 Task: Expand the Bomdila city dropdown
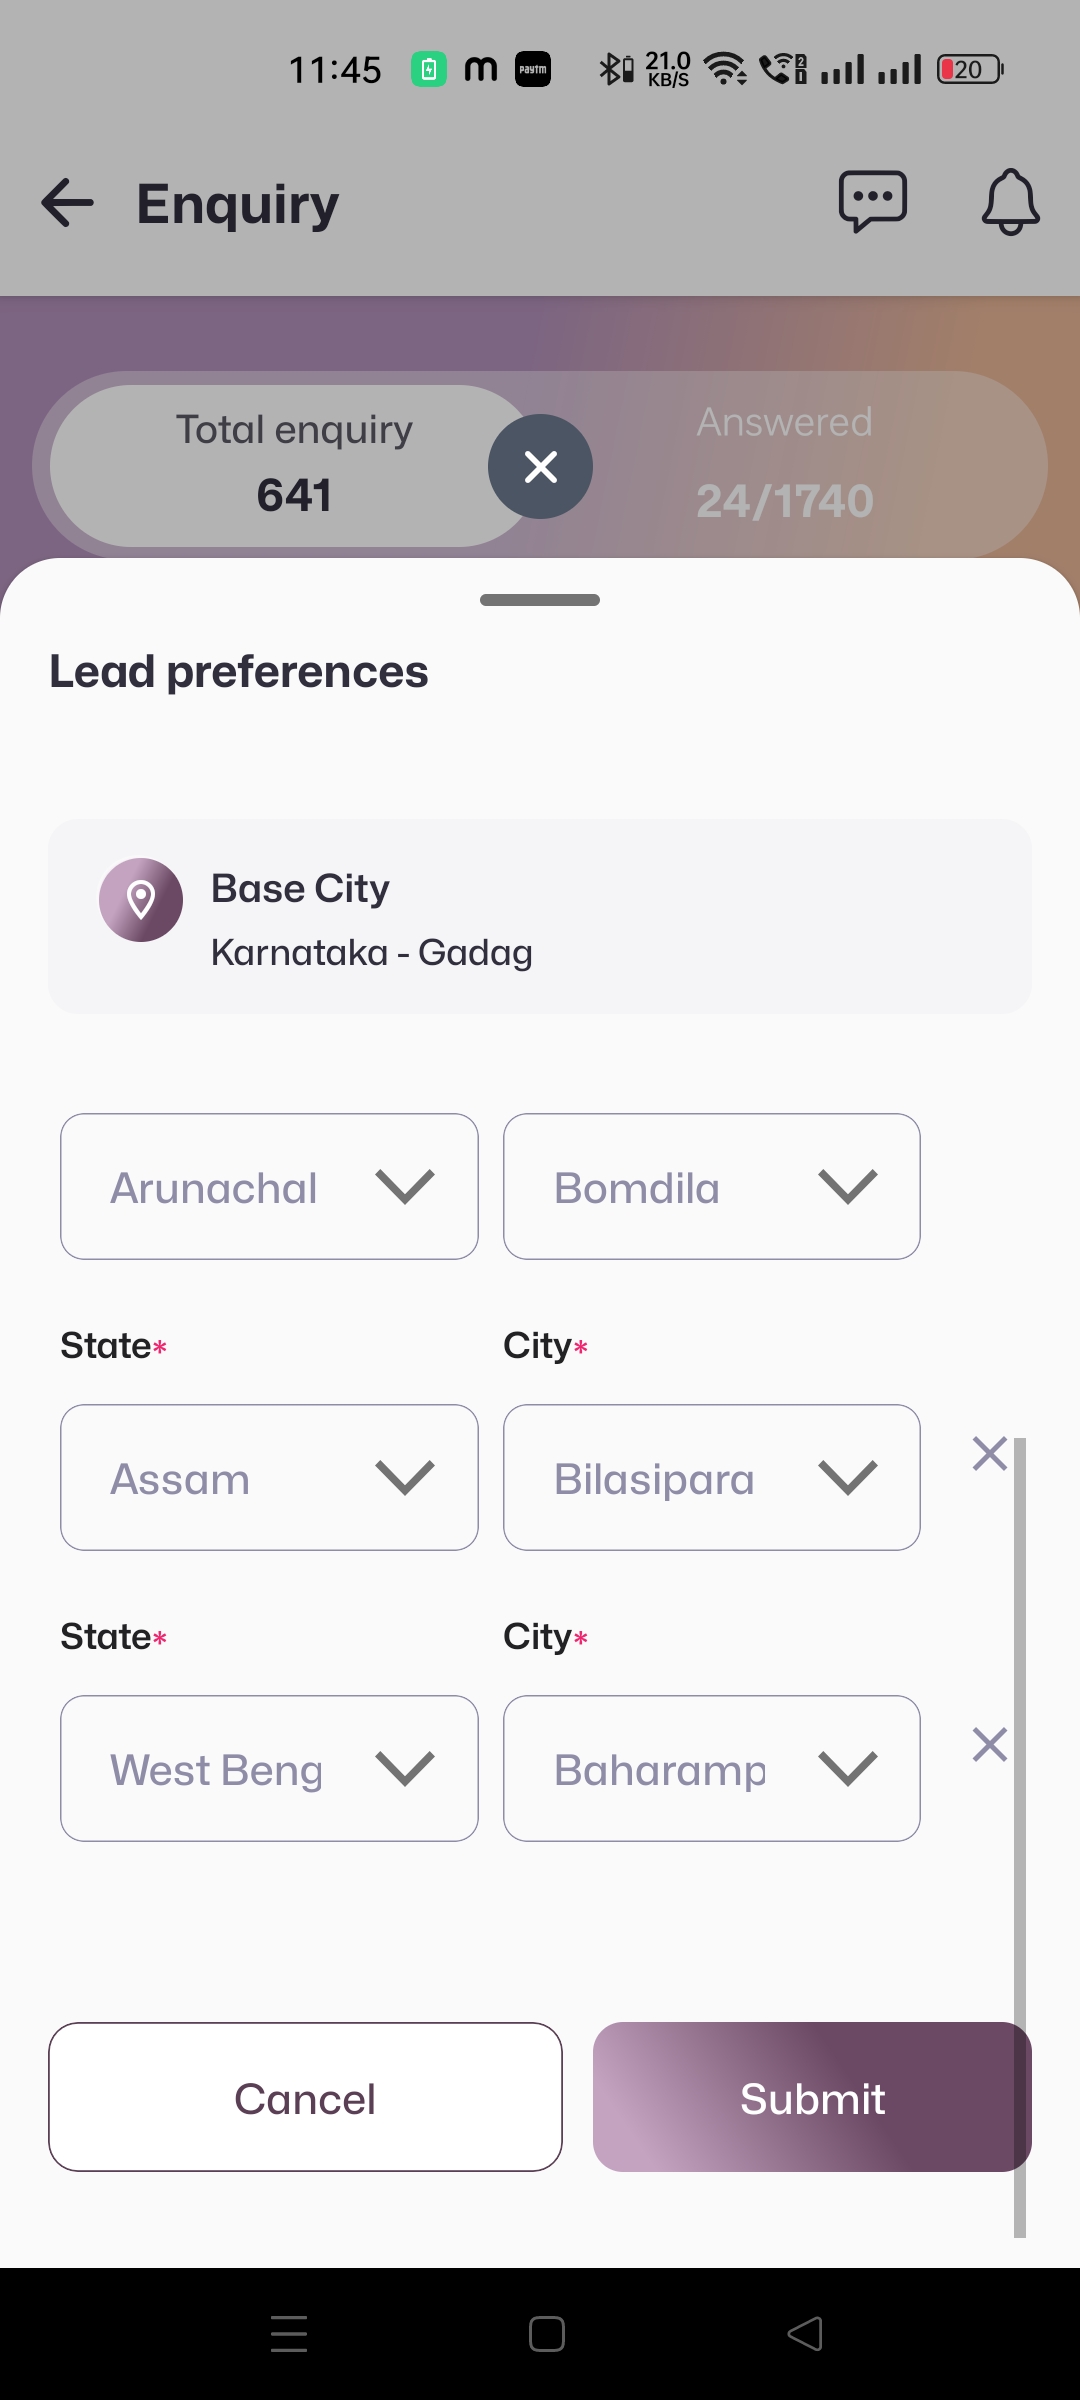[711, 1187]
